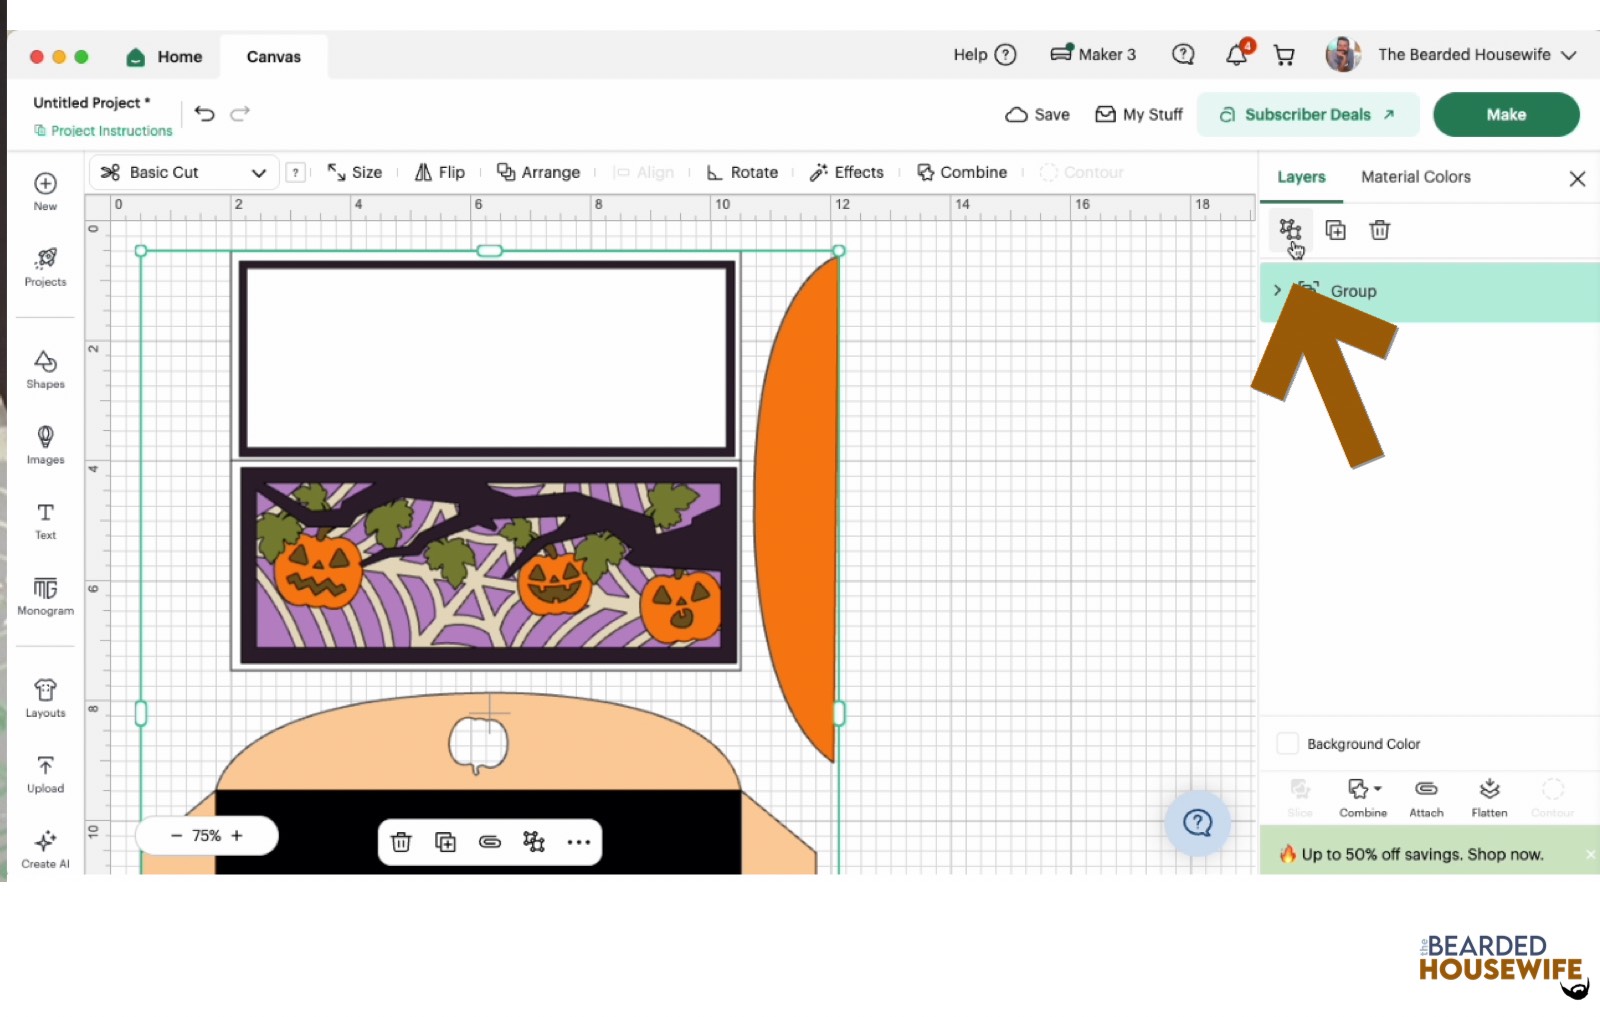The image size is (1600, 1017).
Task: Select the orange half-oval shape on canvas
Action: point(797,508)
